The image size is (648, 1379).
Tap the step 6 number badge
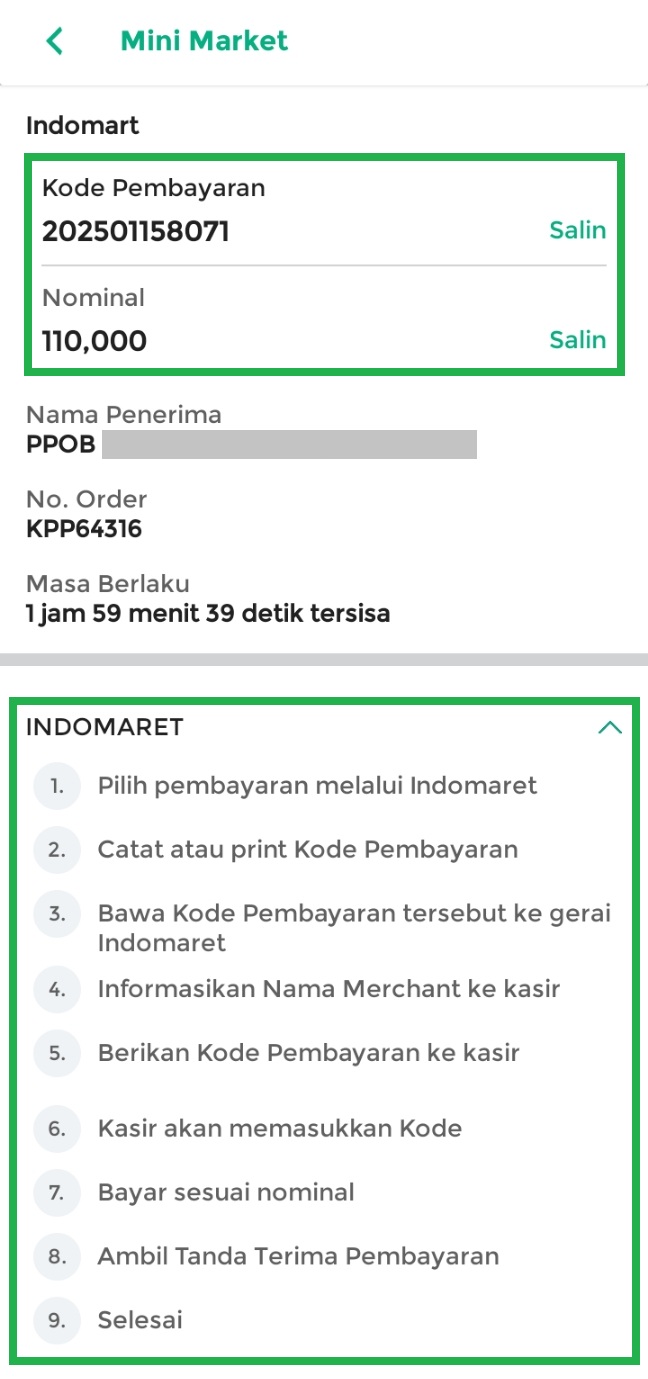pos(57,1129)
